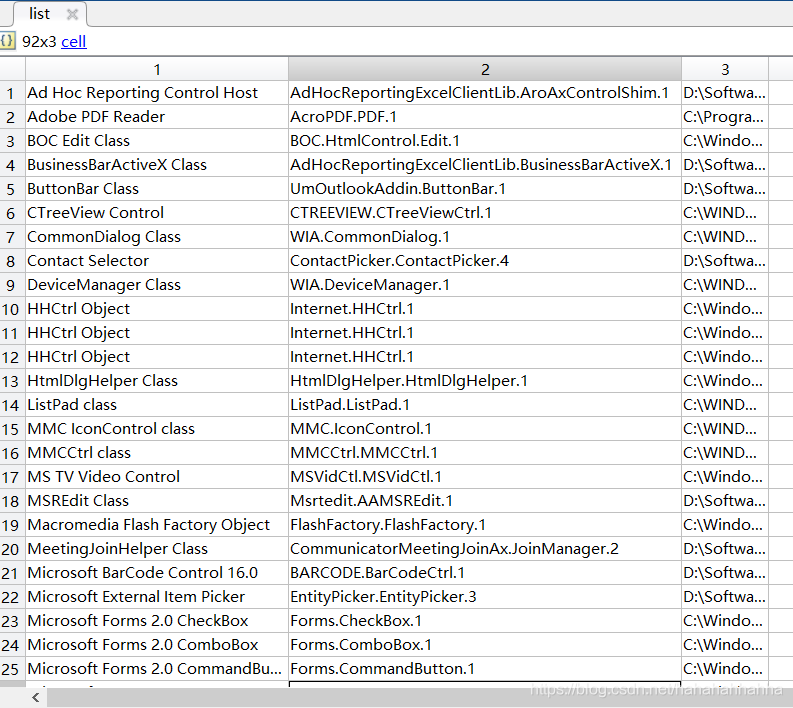The height and width of the screenshot is (708, 793).
Task: Select cell 'Adobe PDF Reader'
Action: point(157,117)
